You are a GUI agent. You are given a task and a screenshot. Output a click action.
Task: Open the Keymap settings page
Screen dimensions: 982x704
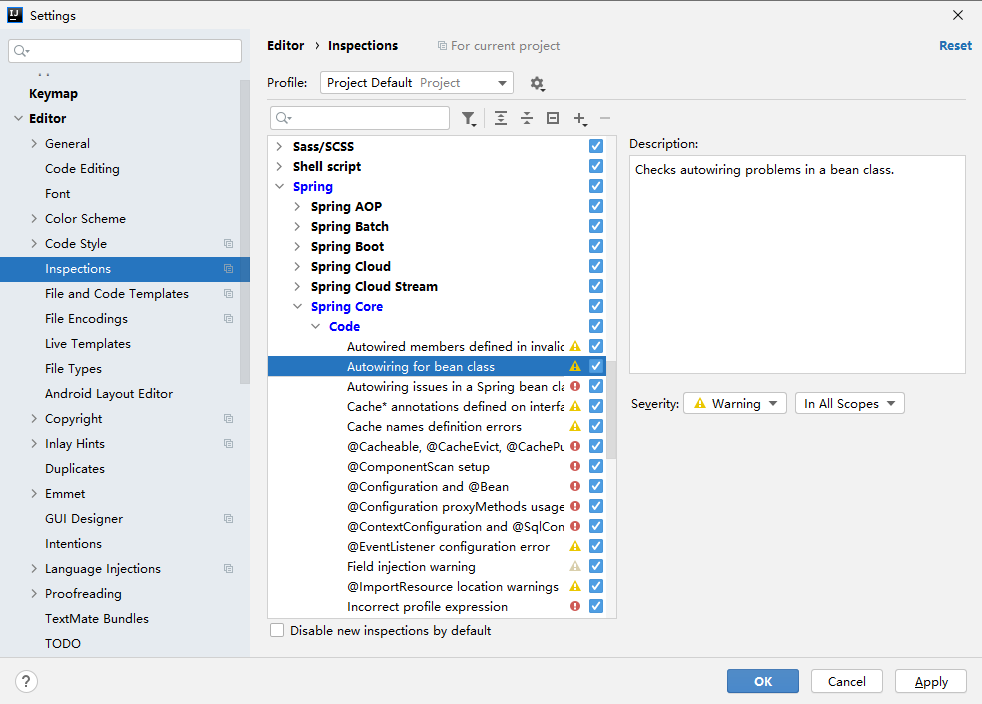[x=53, y=94]
